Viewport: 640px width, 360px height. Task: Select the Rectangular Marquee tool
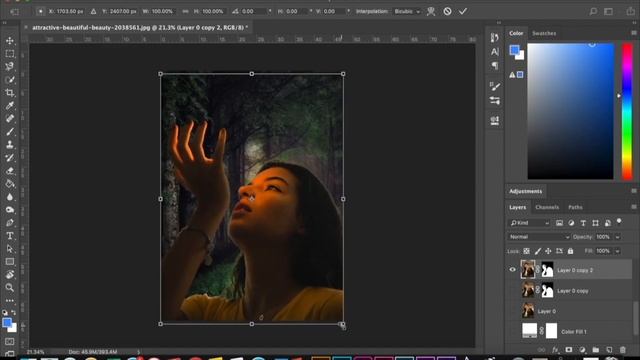(x=10, y=54)
